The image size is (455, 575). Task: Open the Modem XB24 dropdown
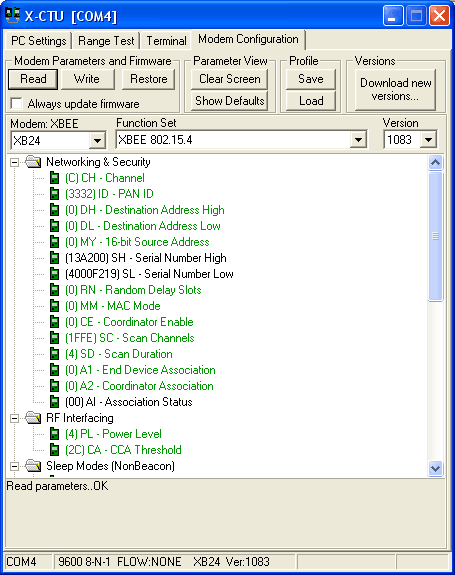coord(97,140)
